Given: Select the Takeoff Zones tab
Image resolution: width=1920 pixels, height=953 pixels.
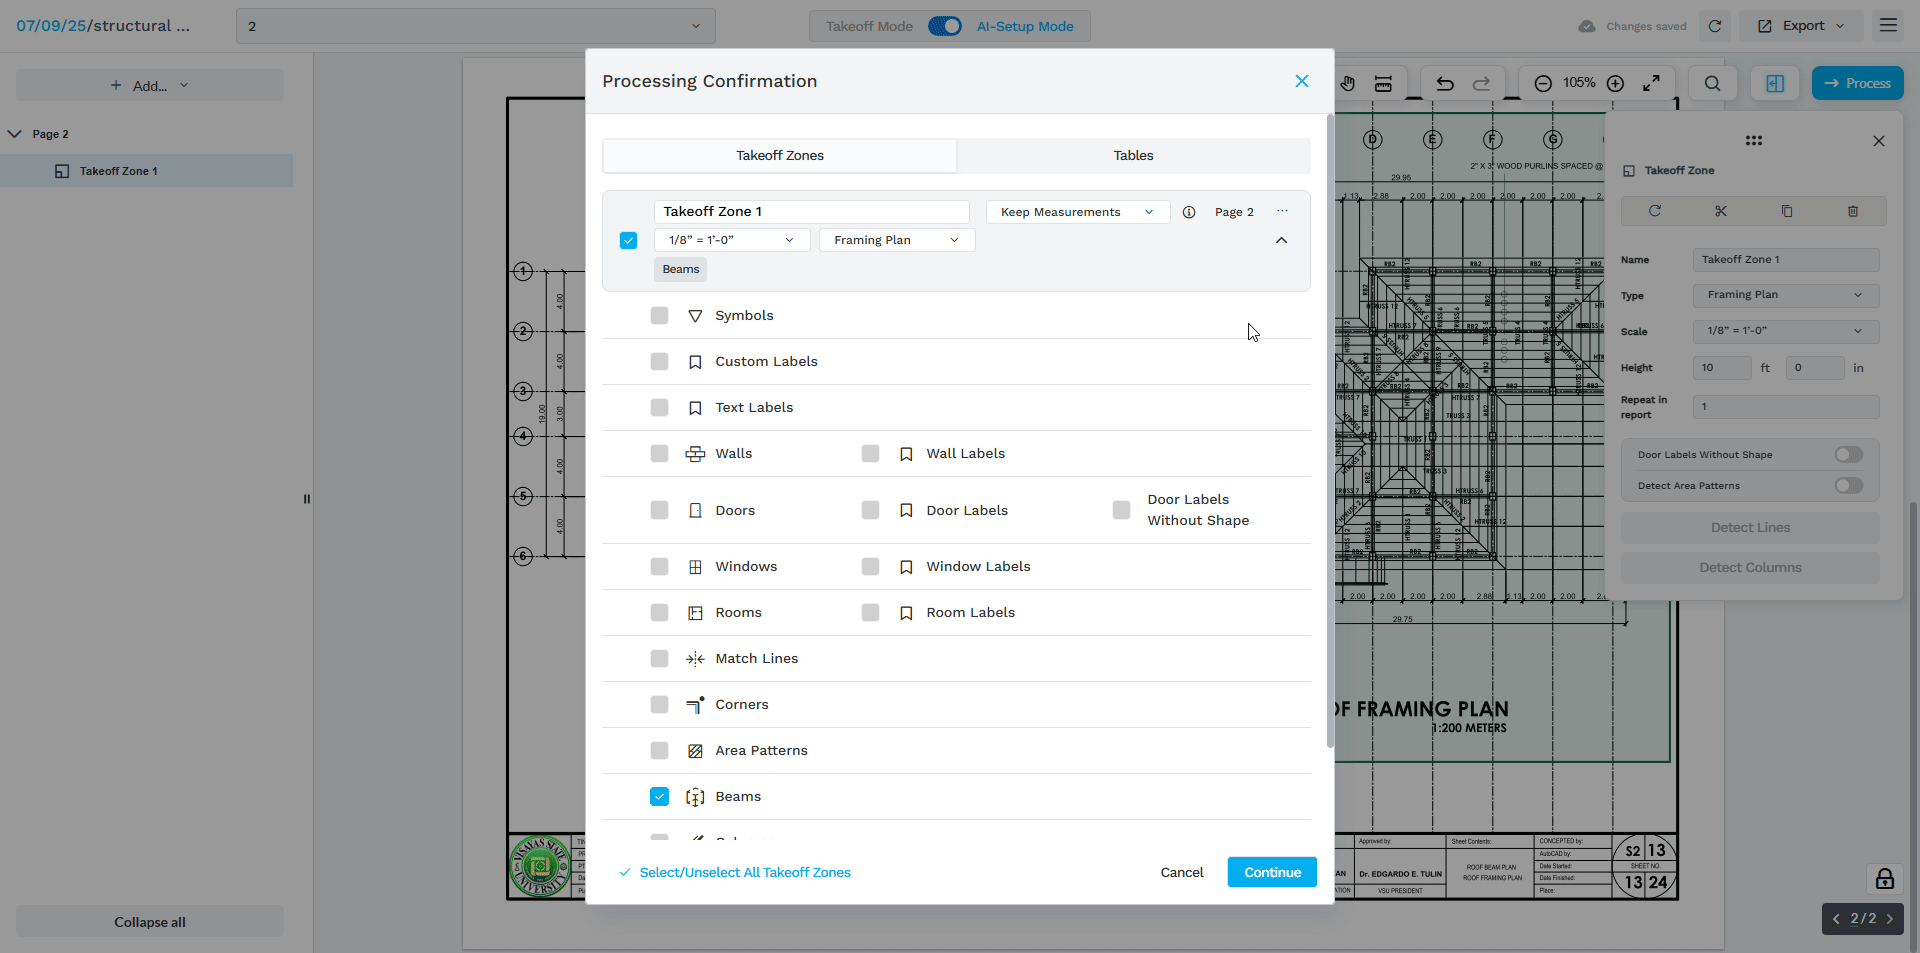Looking at the screenshot, I should [x=780, y=156].
